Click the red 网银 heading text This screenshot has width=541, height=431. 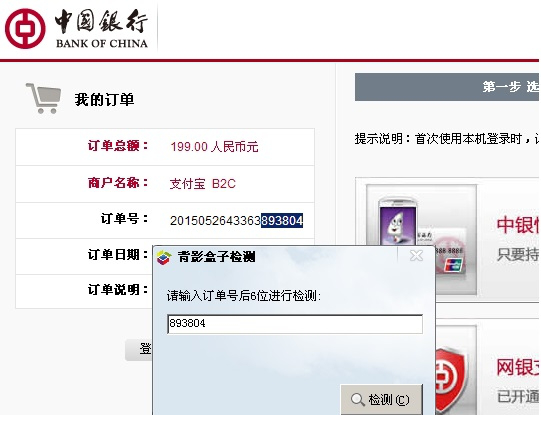pyautogui.click(x=518, y=367)
